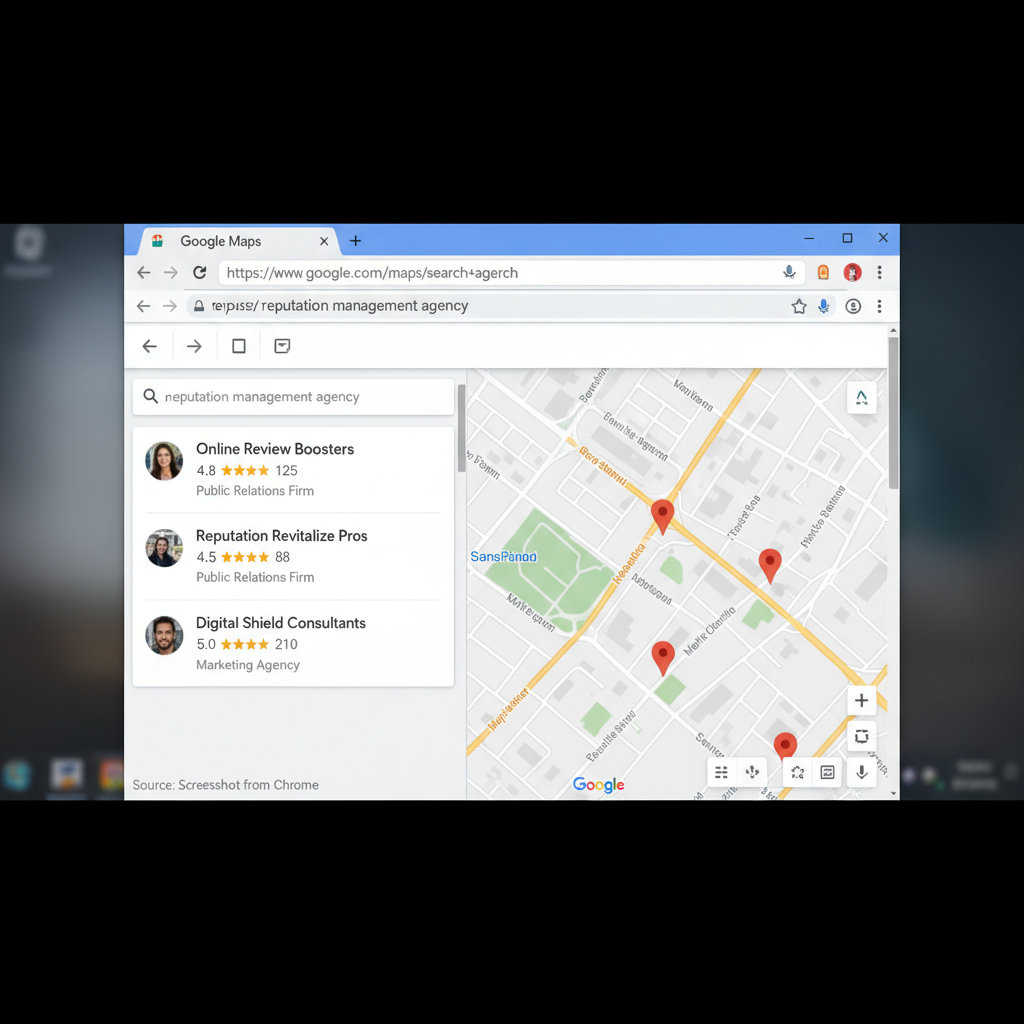Open the orange extension icon in the toolbar
Image resolution: width=1024 pixels, height=1024 pixels.
pos(823,272)
